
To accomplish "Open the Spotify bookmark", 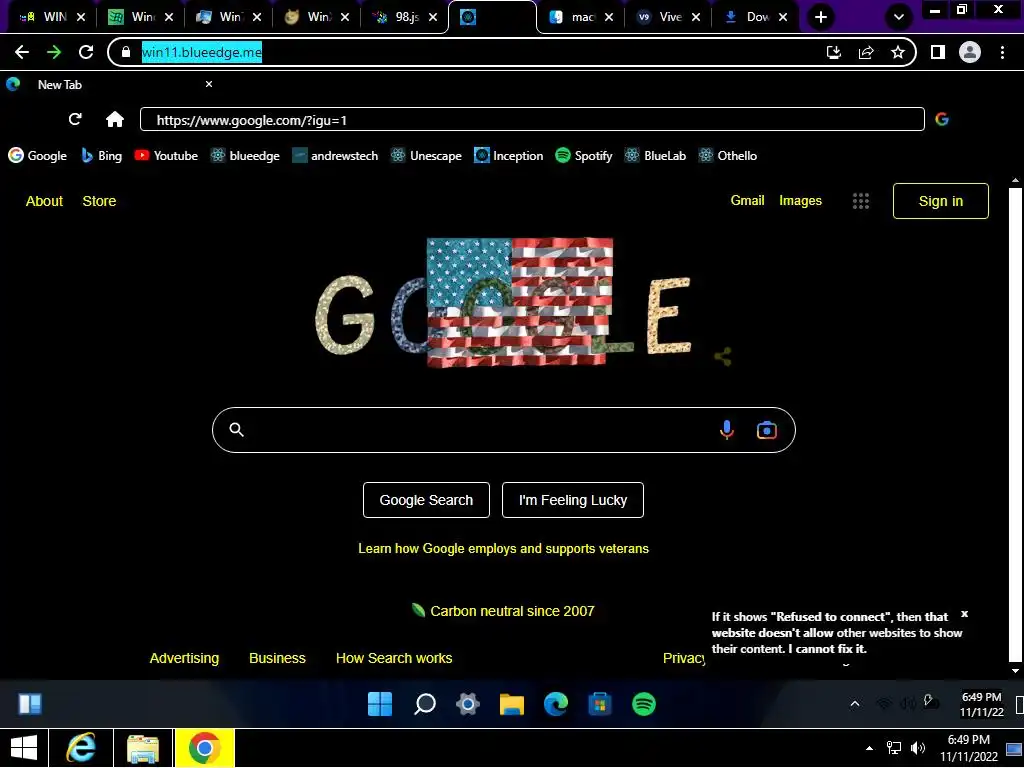I will (584, 155).
